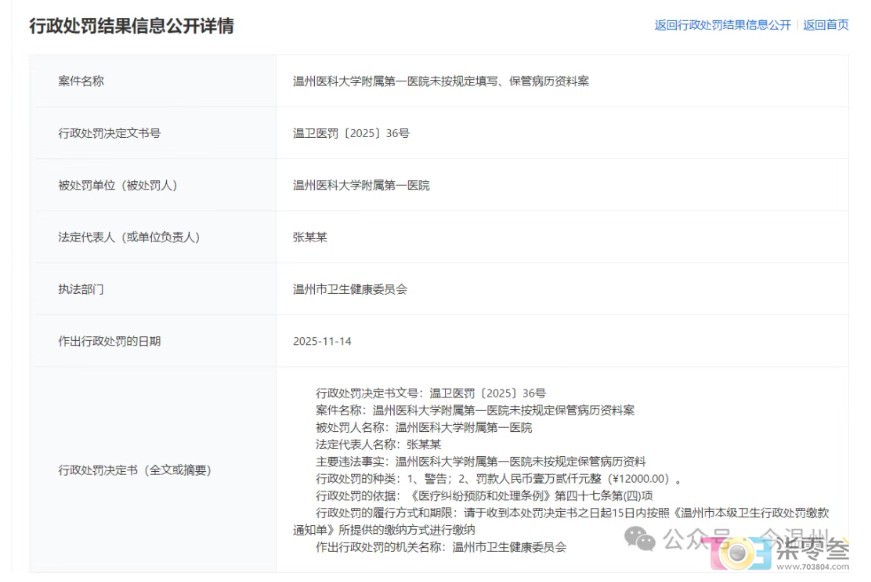Click the 行政处罚决定书（全文或摘要） label

tap(135, 469)
